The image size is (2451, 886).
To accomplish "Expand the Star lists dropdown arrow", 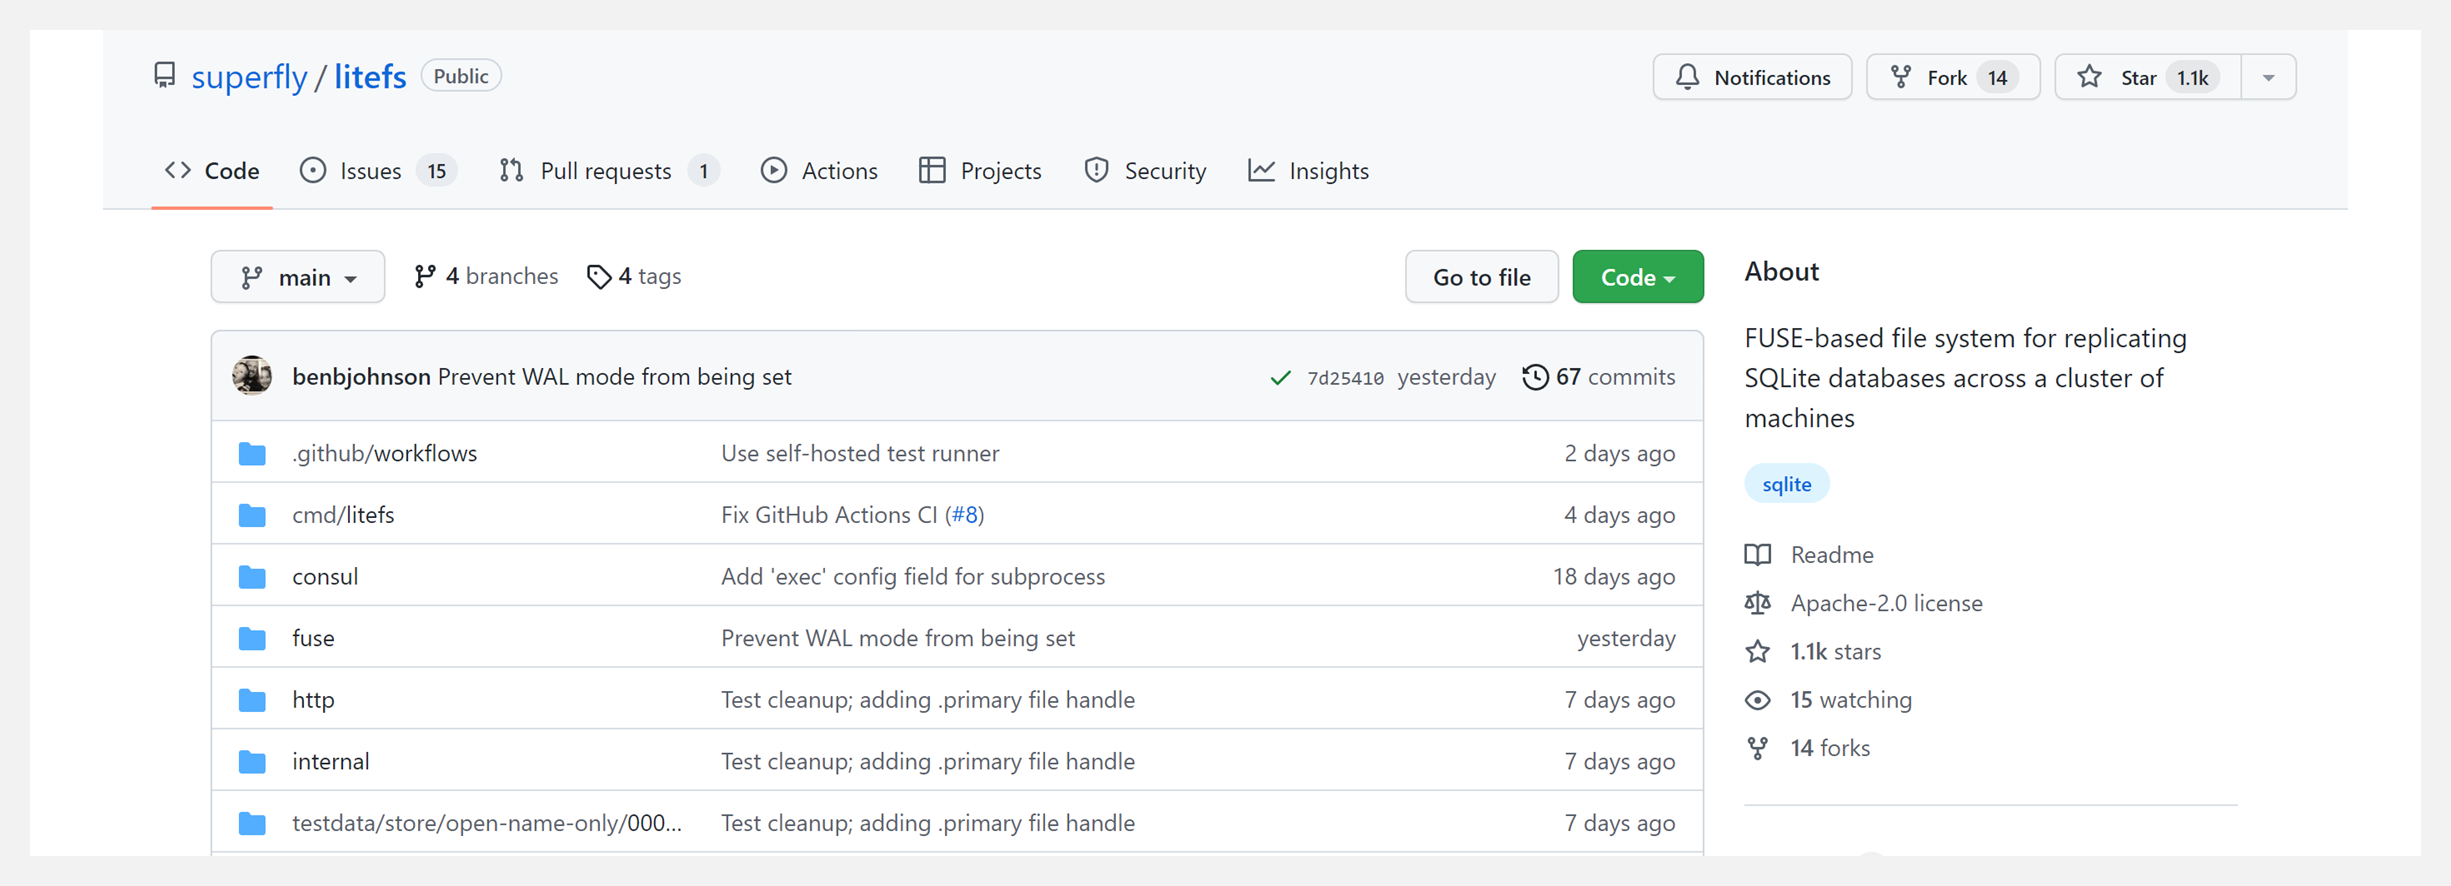I will 2268,77.
